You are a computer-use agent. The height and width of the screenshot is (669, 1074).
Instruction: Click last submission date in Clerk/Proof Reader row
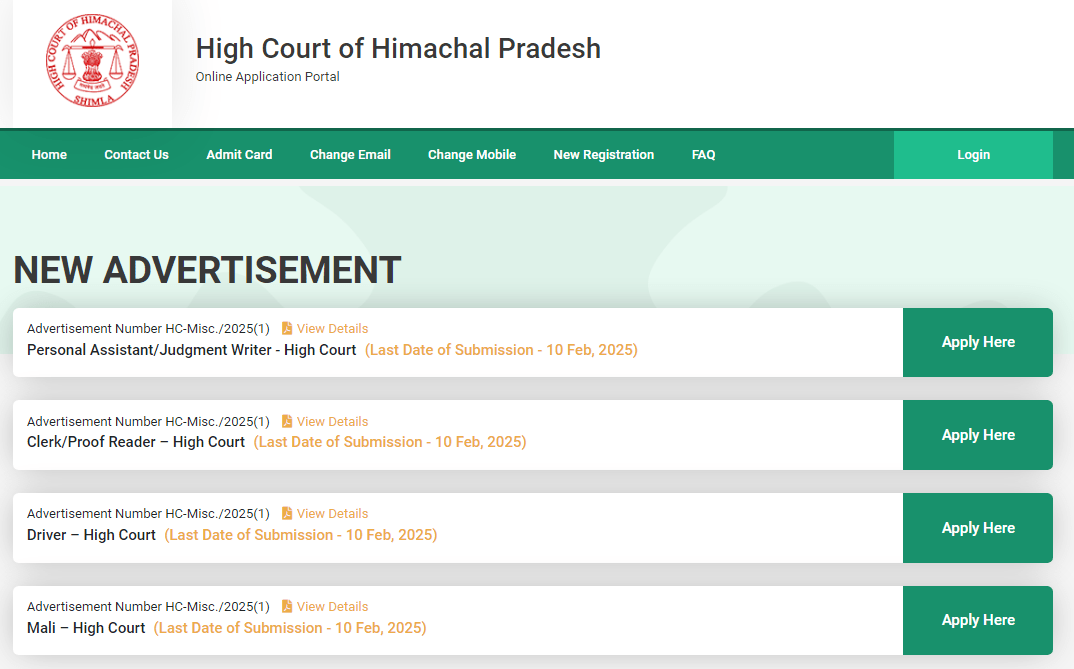tap(390, 442)
